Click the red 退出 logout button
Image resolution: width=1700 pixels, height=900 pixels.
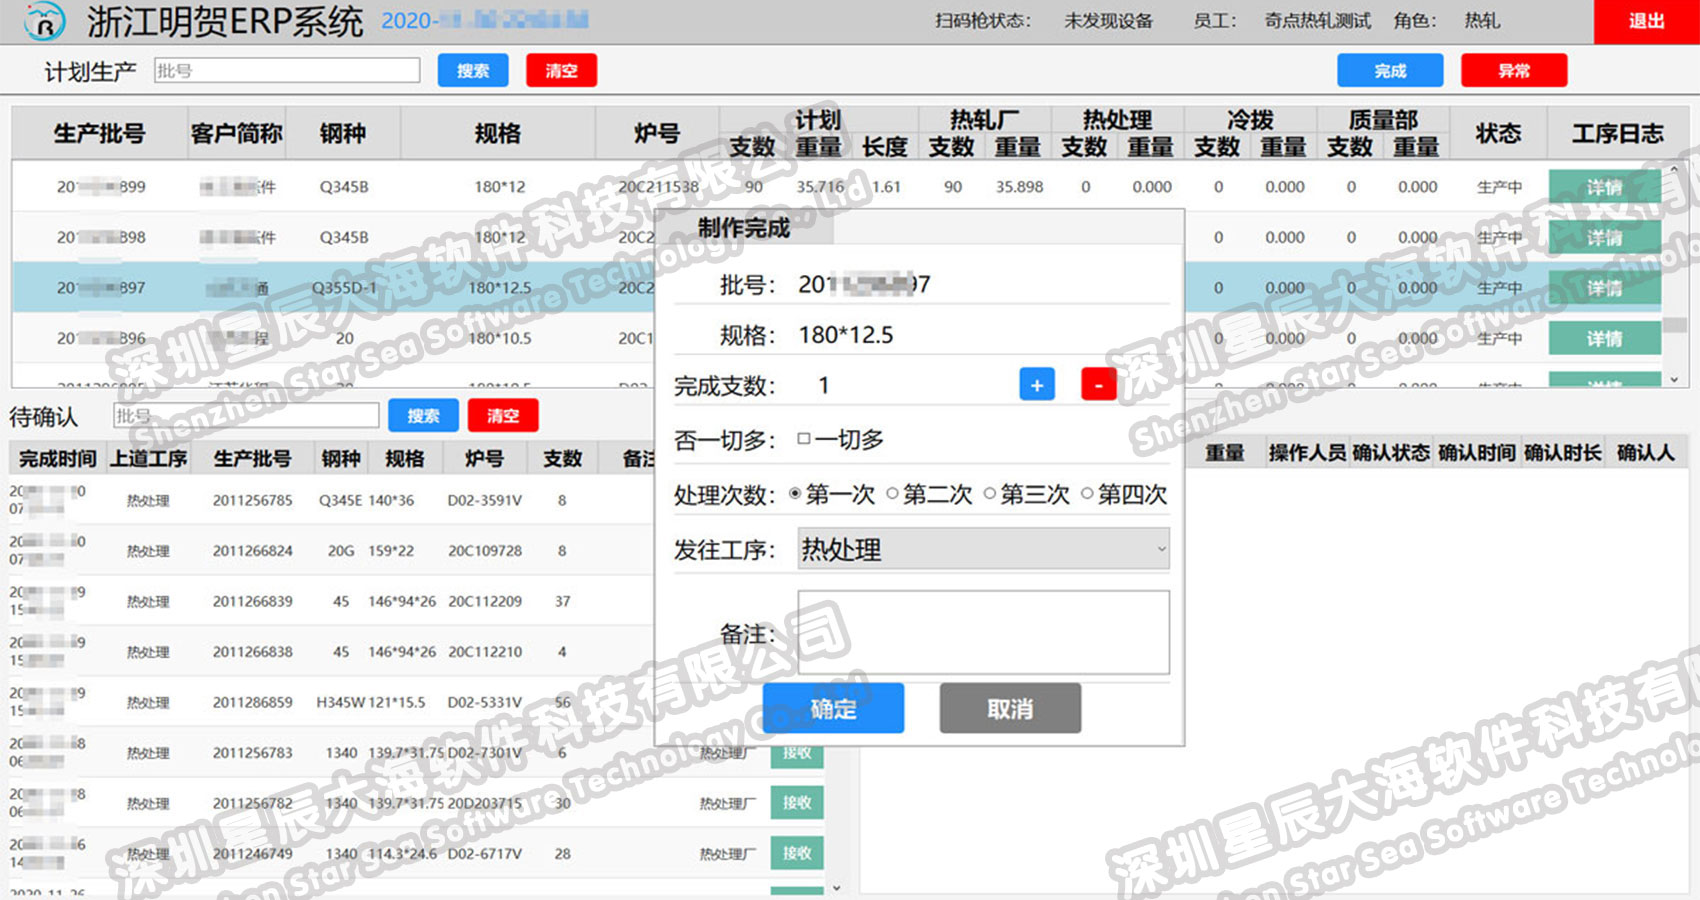[x=1646, y=21]
